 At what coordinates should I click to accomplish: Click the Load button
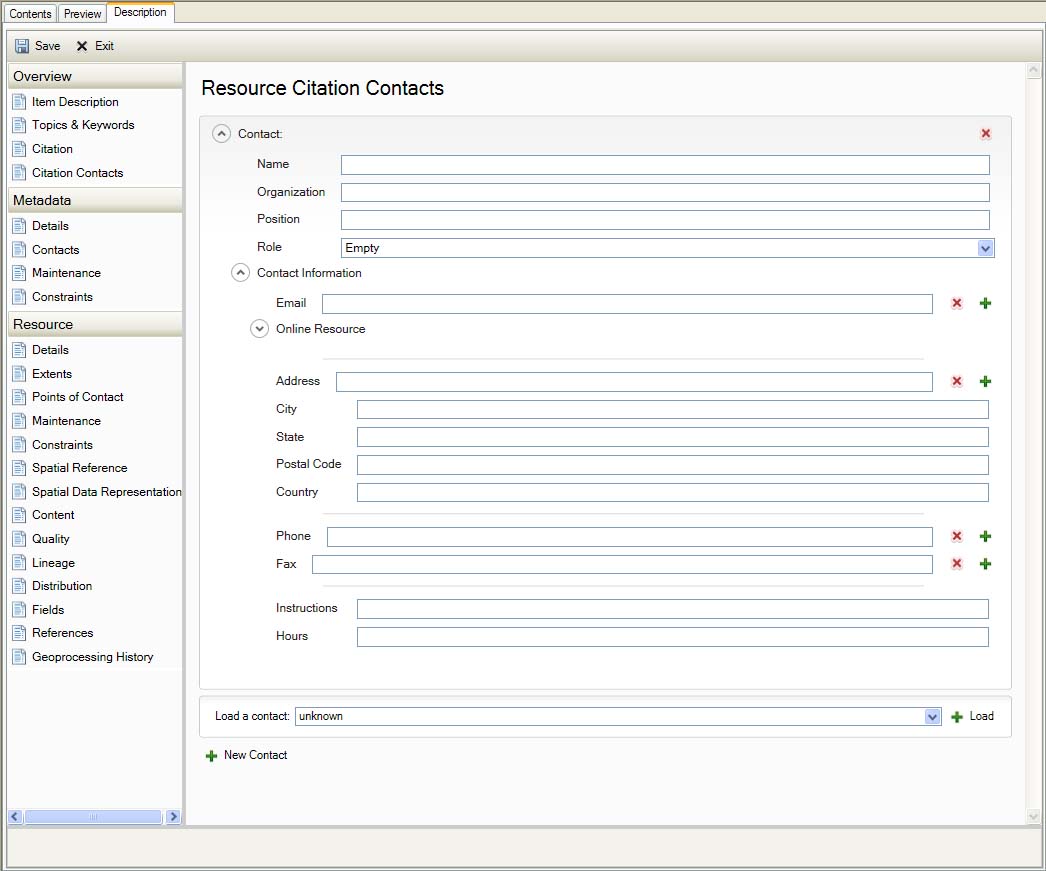pos(973,717)
